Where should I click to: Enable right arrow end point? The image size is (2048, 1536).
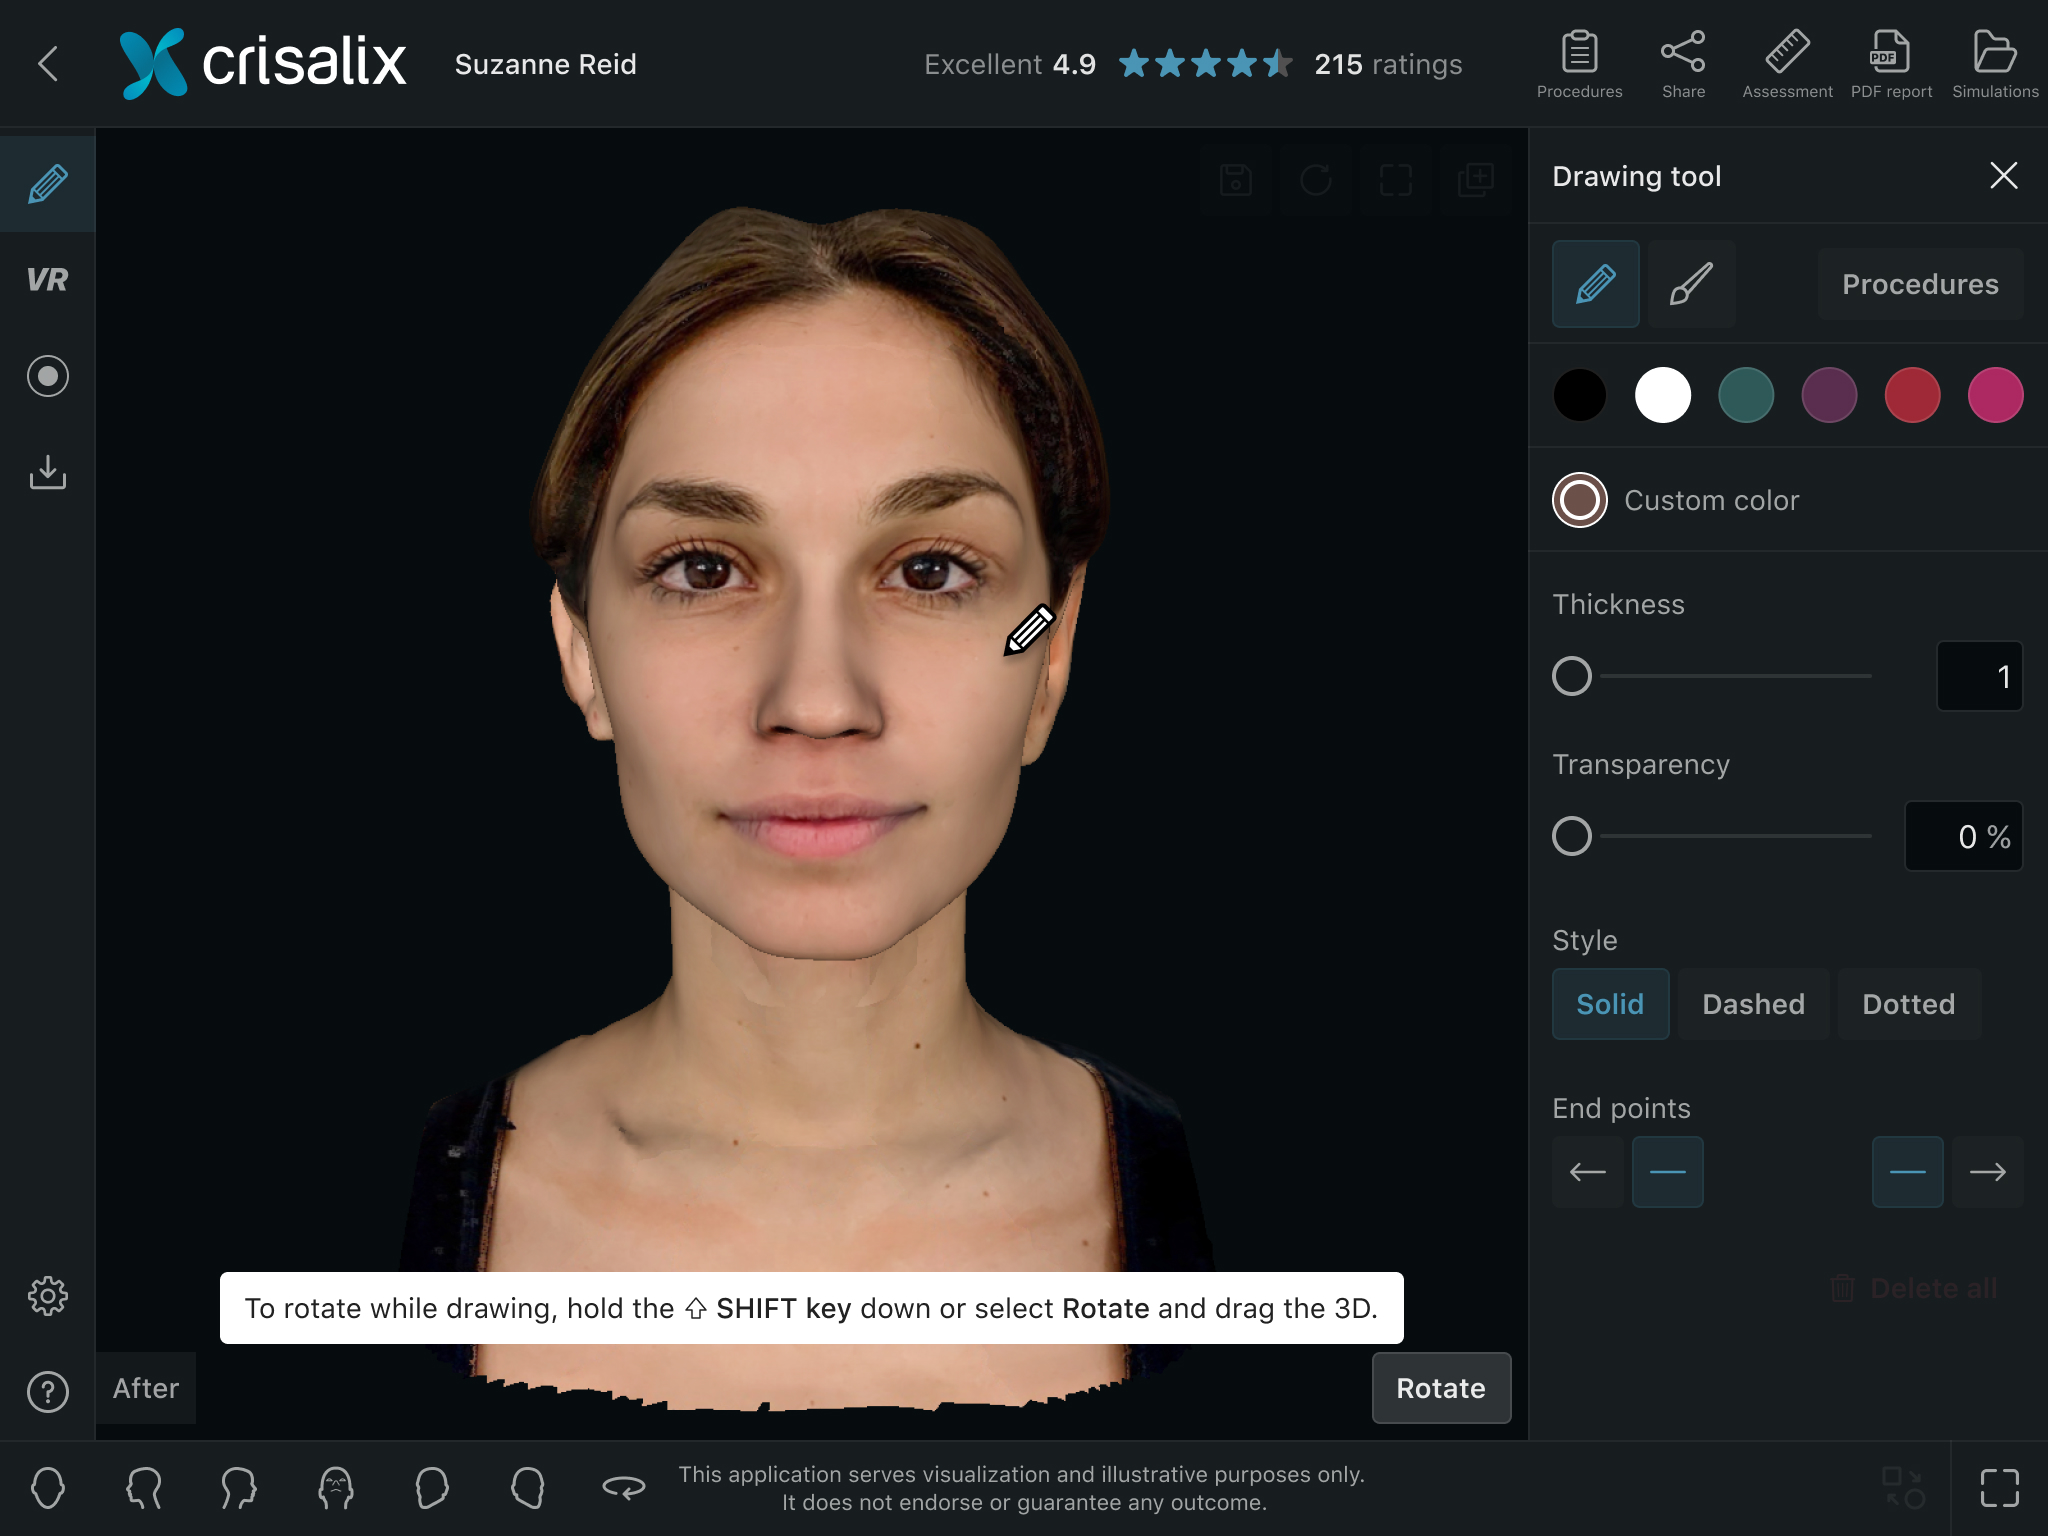(1987, 1172)
